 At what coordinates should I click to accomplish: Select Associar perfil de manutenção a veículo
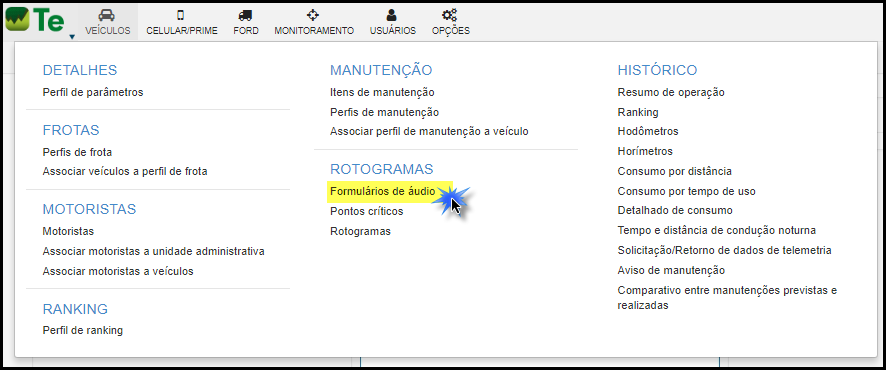(x=429, y=132)
